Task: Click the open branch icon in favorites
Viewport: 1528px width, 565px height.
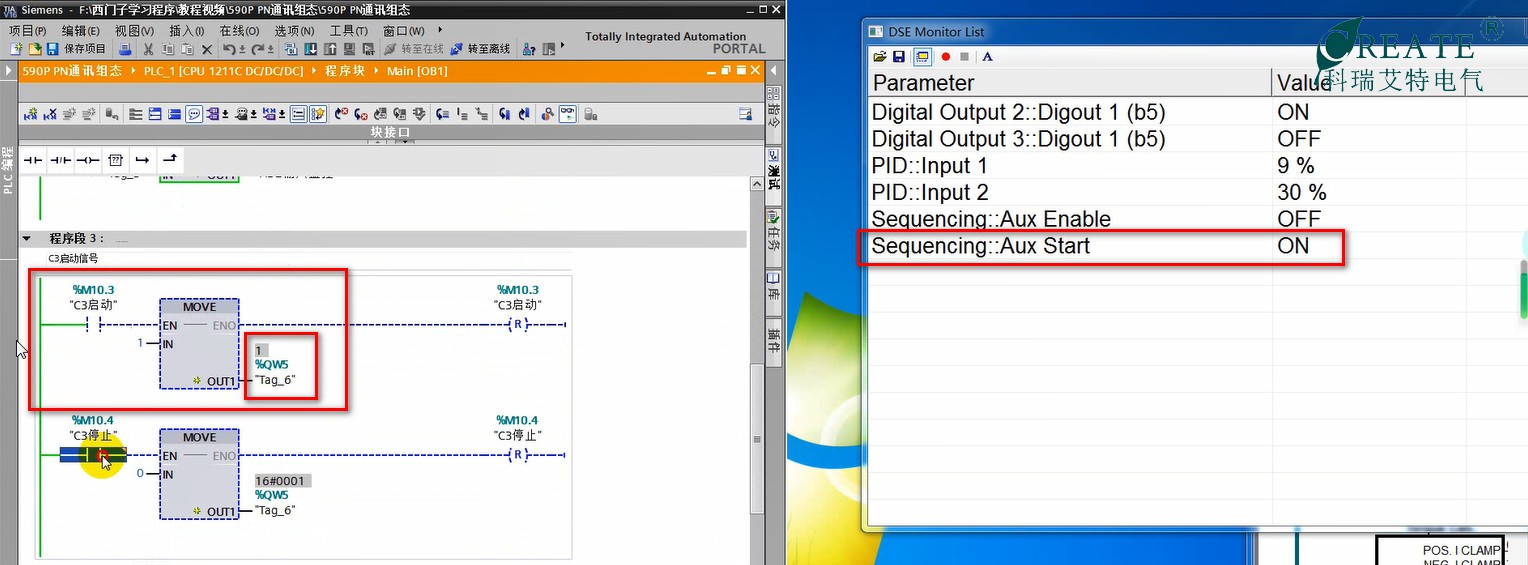Action: pyautogui.click(x=142, y=159)
